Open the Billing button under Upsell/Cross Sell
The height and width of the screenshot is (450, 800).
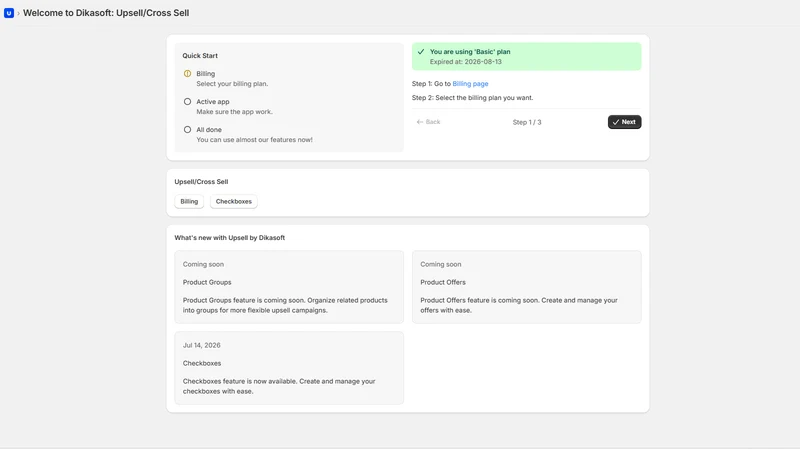189,202
